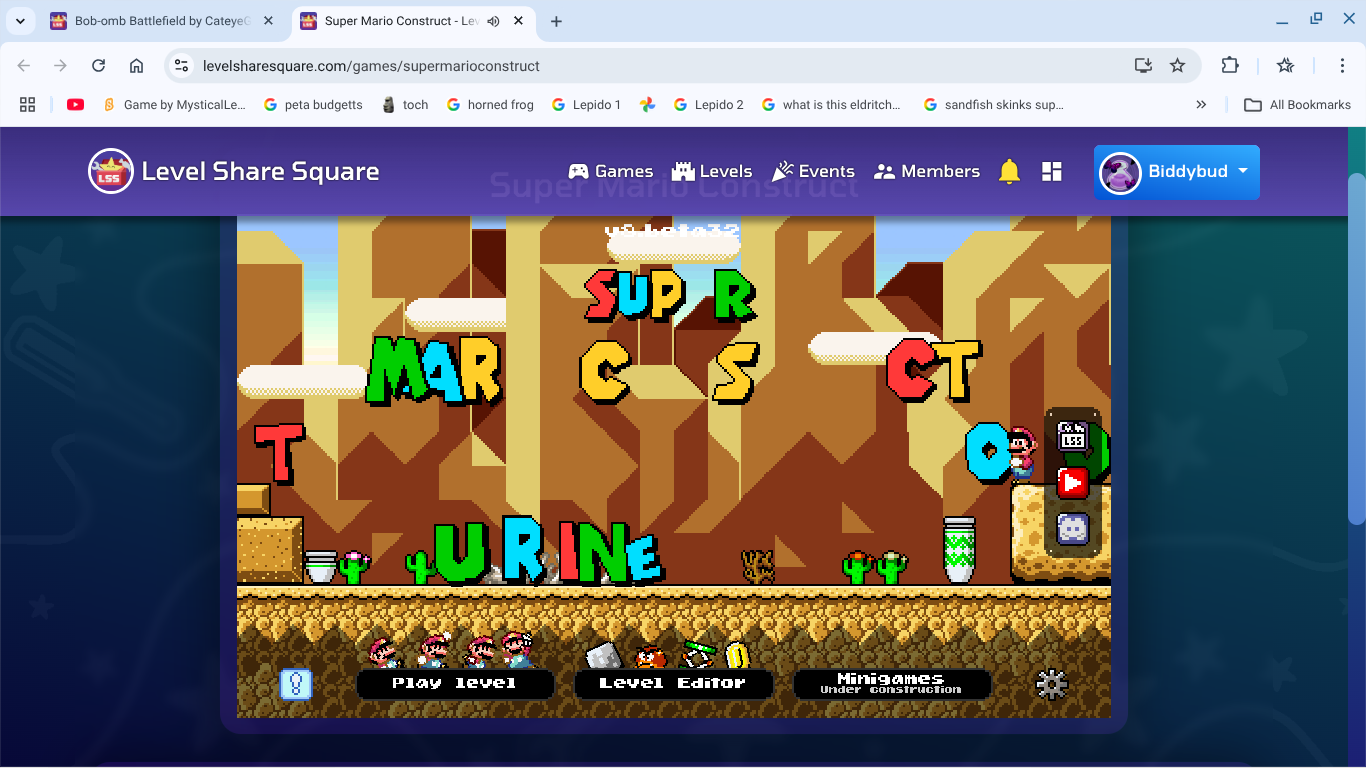This screenshot has width=1366, height=768.
Task: Open the notifications bell
Action: point(1009,172)
